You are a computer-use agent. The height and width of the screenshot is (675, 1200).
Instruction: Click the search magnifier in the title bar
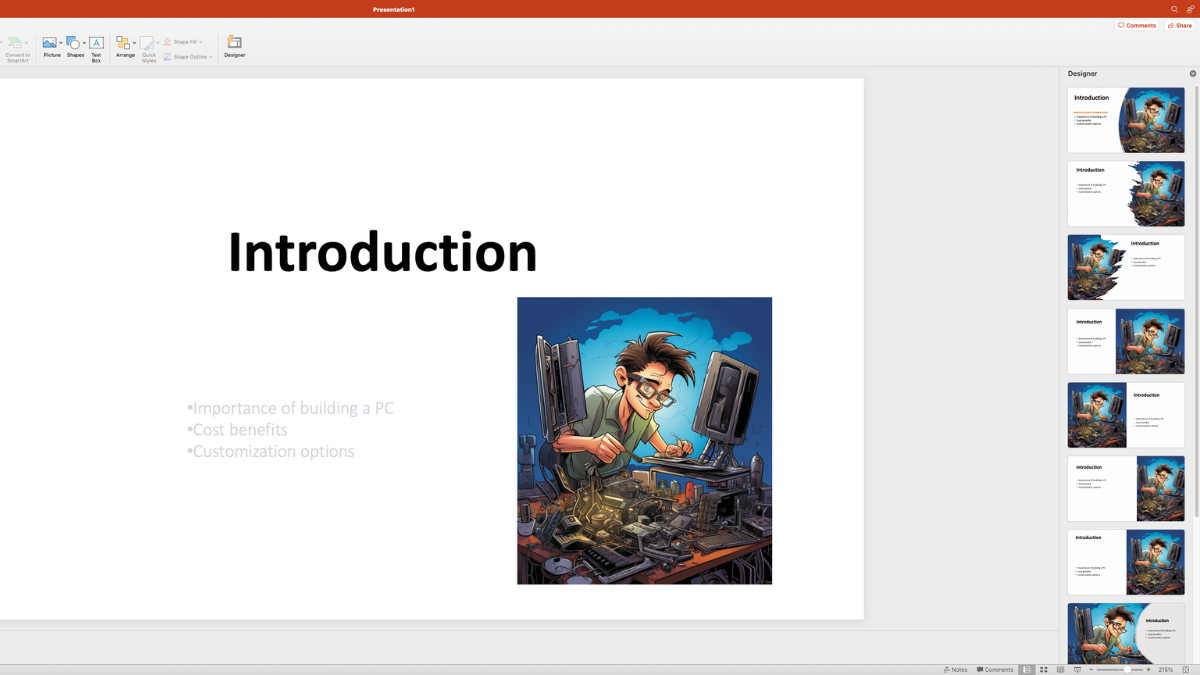coord(1174,9)
